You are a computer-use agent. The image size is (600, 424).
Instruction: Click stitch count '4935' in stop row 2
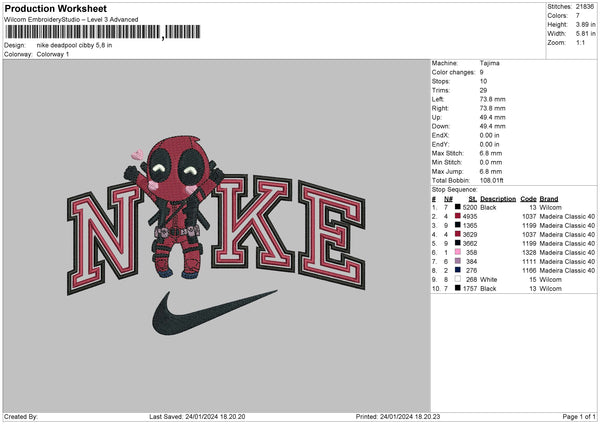click(470, 216)
